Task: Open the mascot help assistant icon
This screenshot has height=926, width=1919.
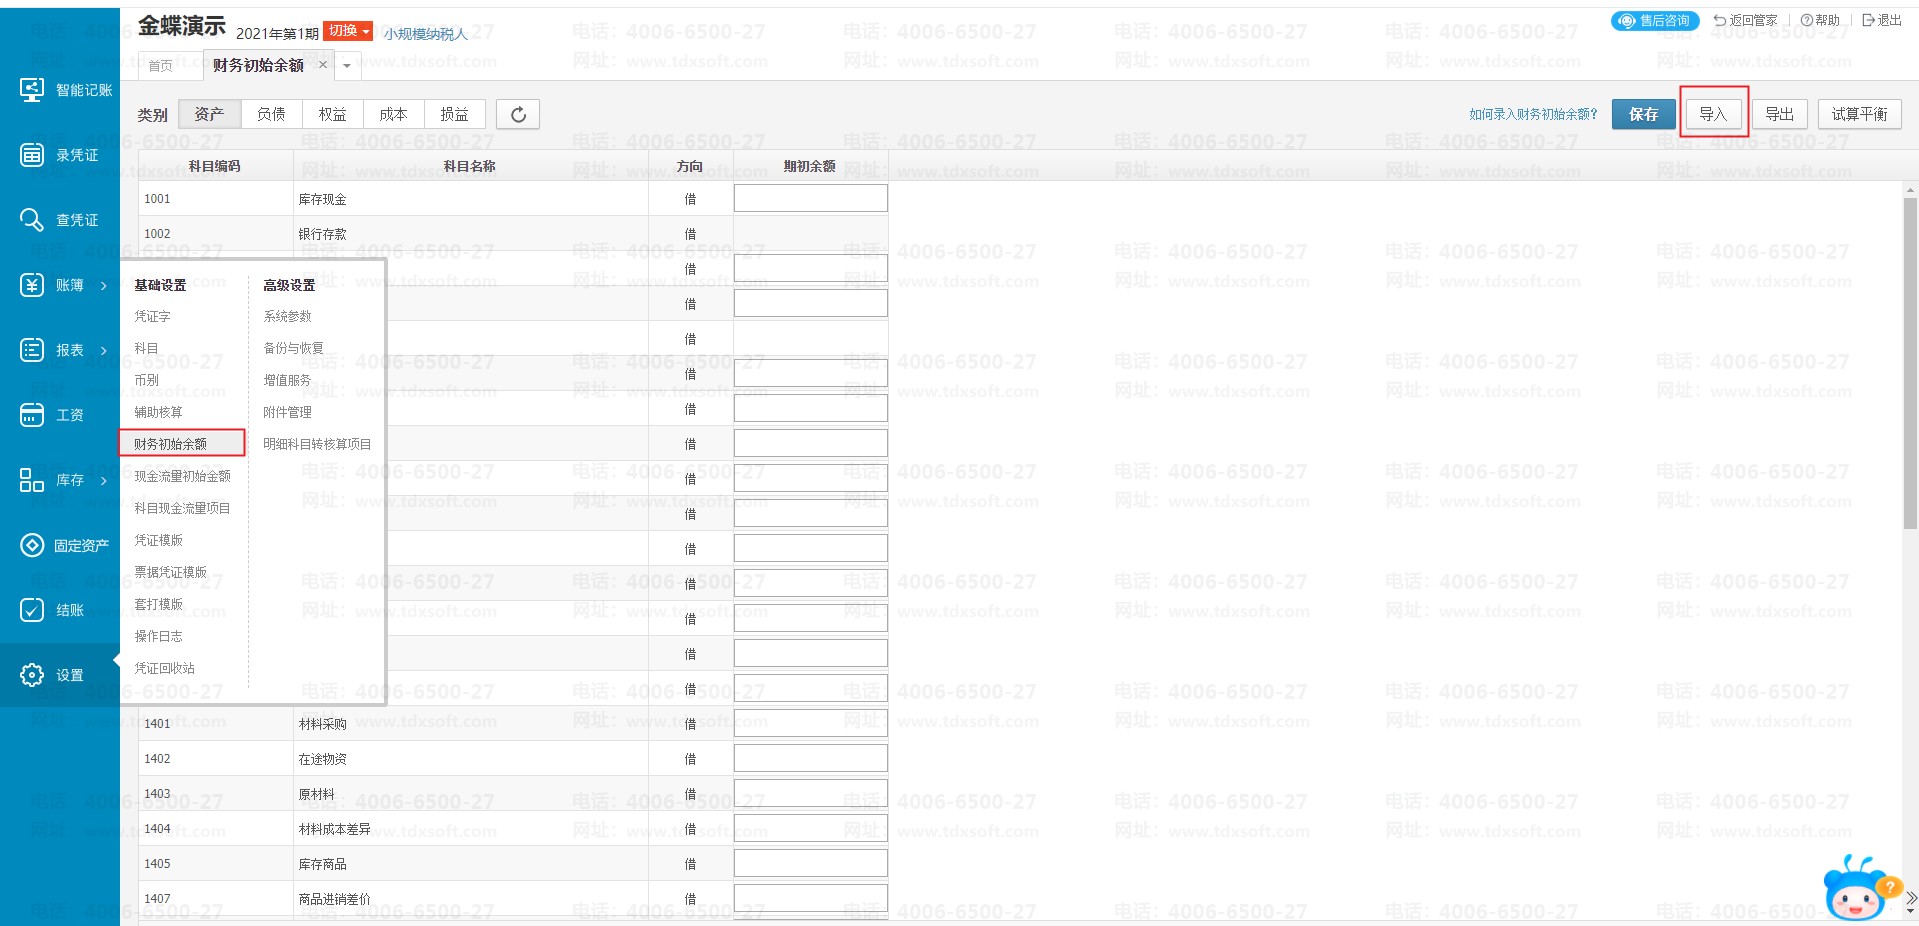Action: [x=1858, y=887]
